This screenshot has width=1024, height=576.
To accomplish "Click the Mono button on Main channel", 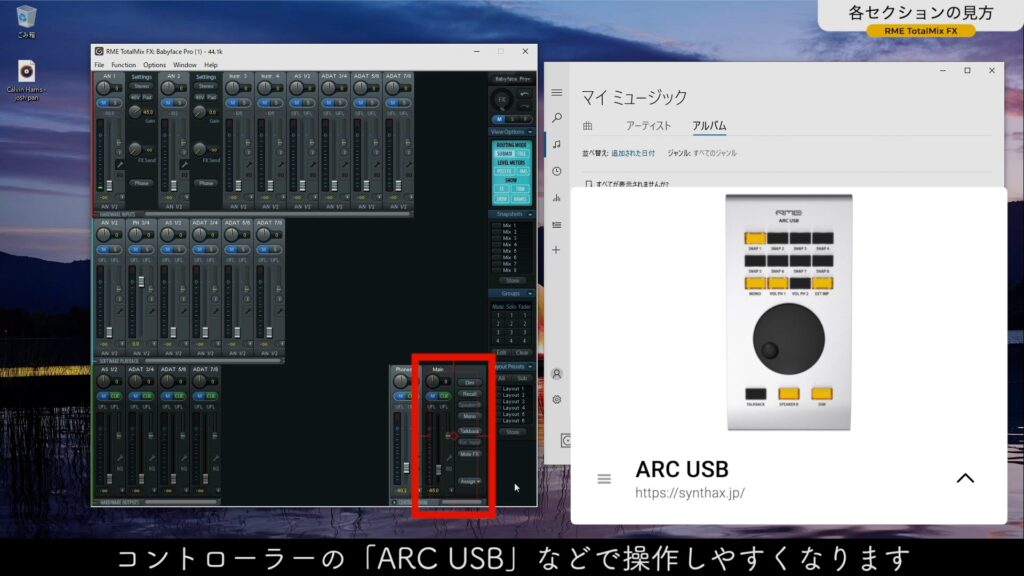I will click(470, 417).
